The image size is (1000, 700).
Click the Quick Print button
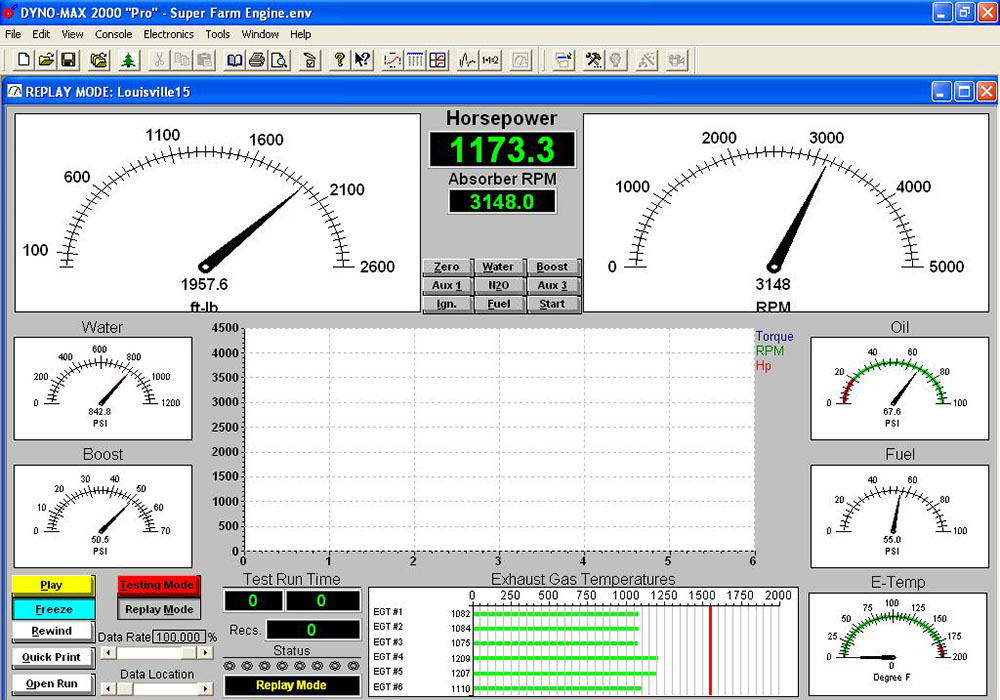(x=53, y=657)
